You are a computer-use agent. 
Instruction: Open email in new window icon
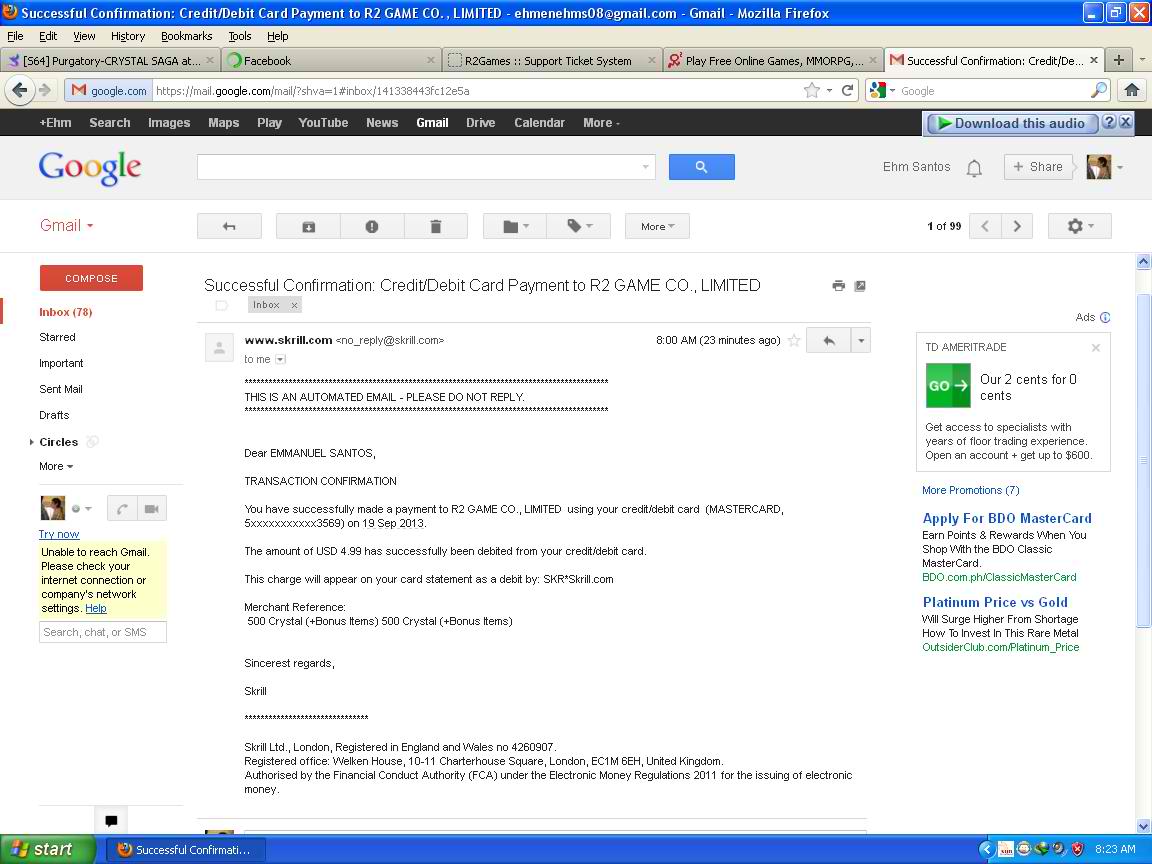860,286
